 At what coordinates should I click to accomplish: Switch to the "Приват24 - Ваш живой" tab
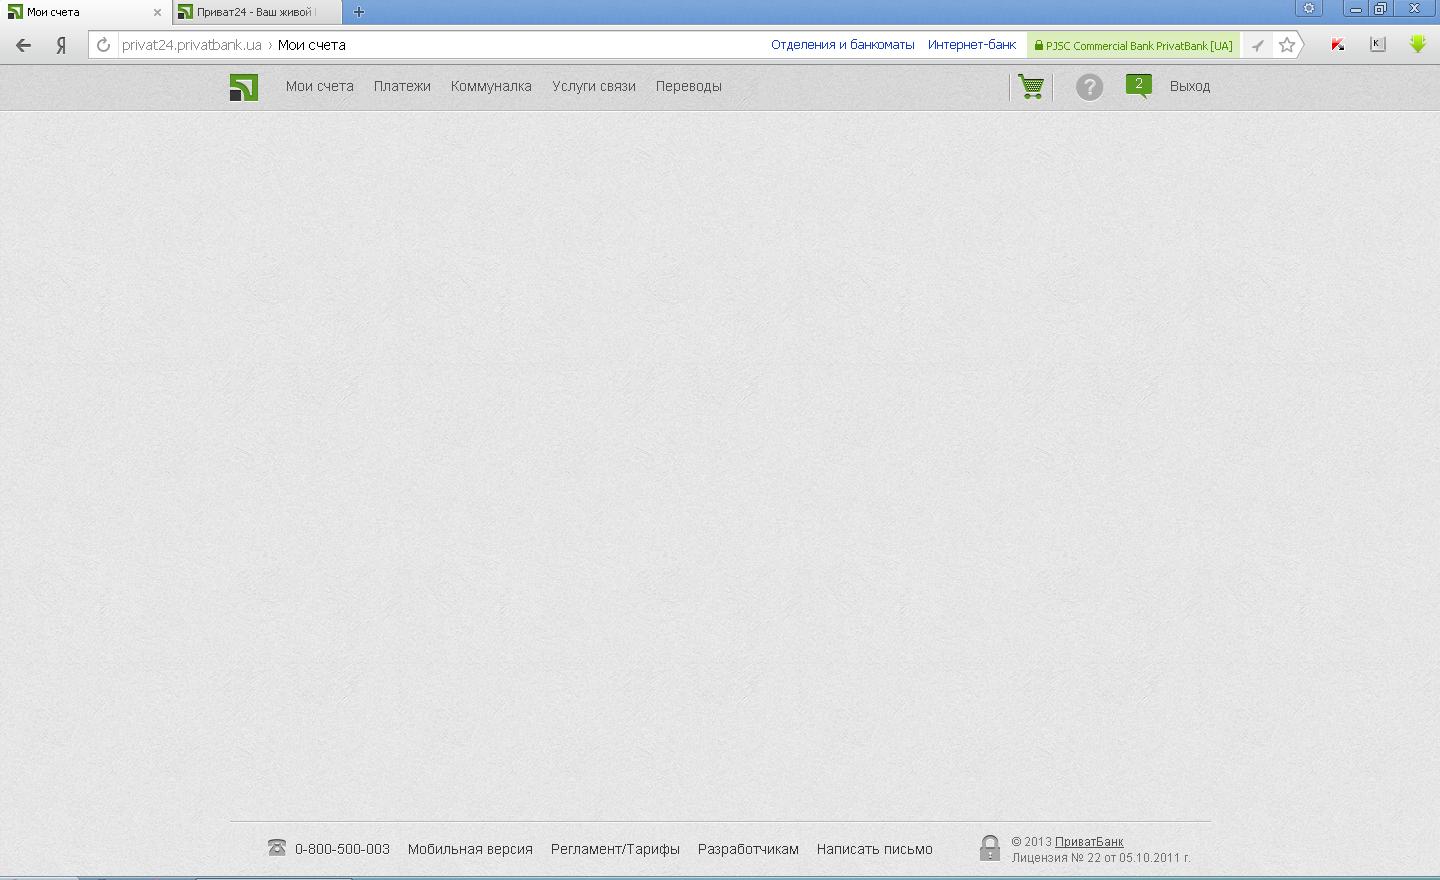(x=256, y=12)
